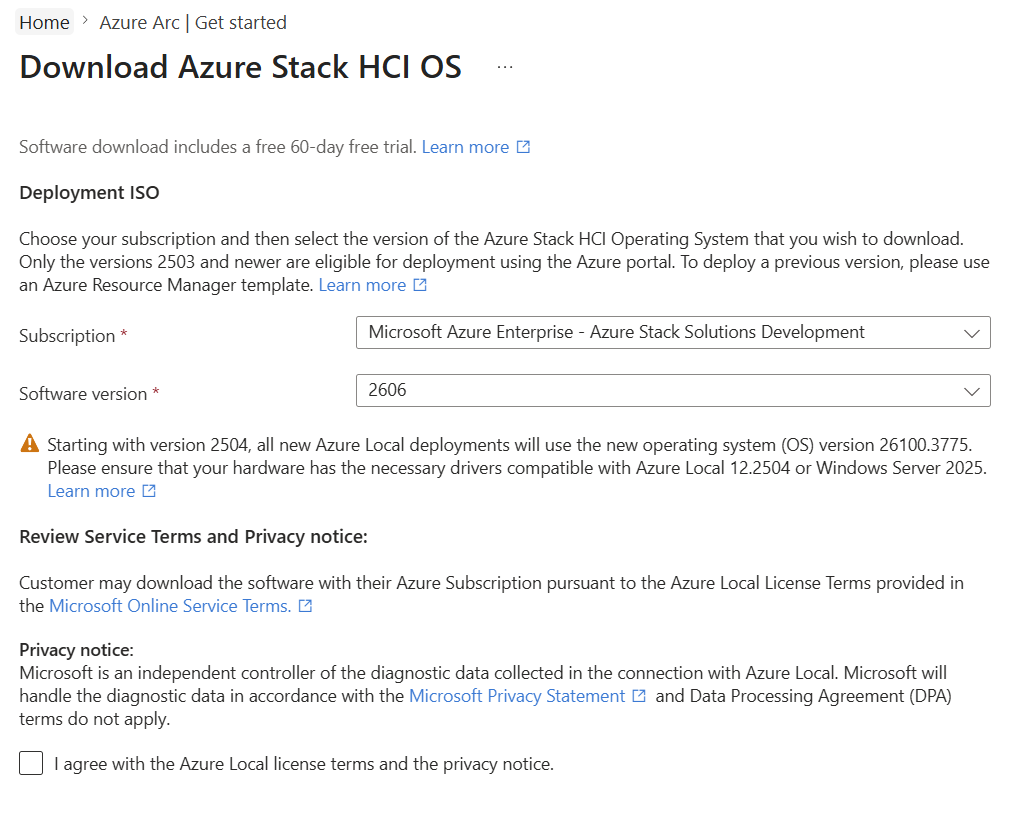Open Learn more link about free trial
This screenshot has width=1014, height=814.
click(465, 147)
